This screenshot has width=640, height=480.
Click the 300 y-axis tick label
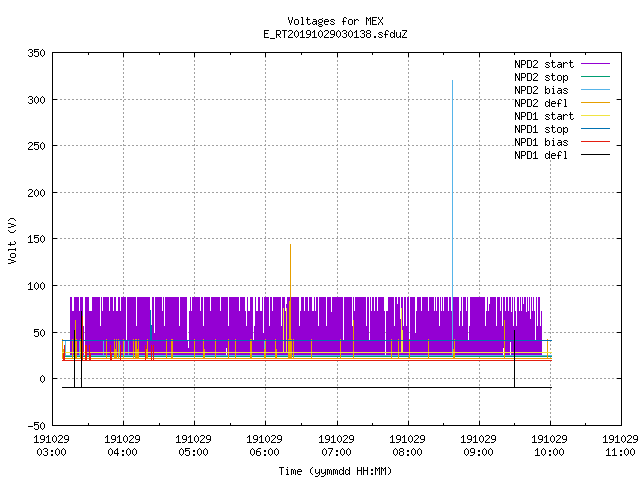(x=36, y=100)
